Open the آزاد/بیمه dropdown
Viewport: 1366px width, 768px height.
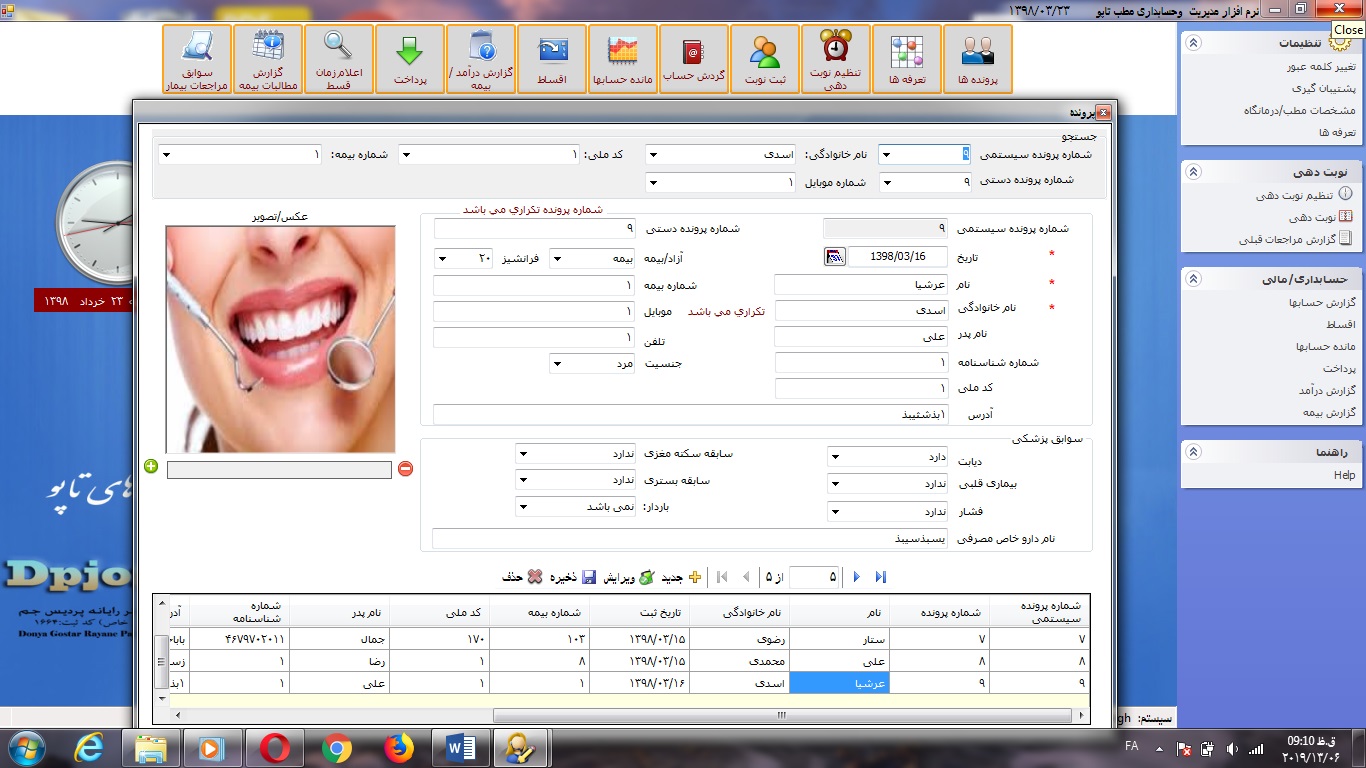click(x=557, y=259)
